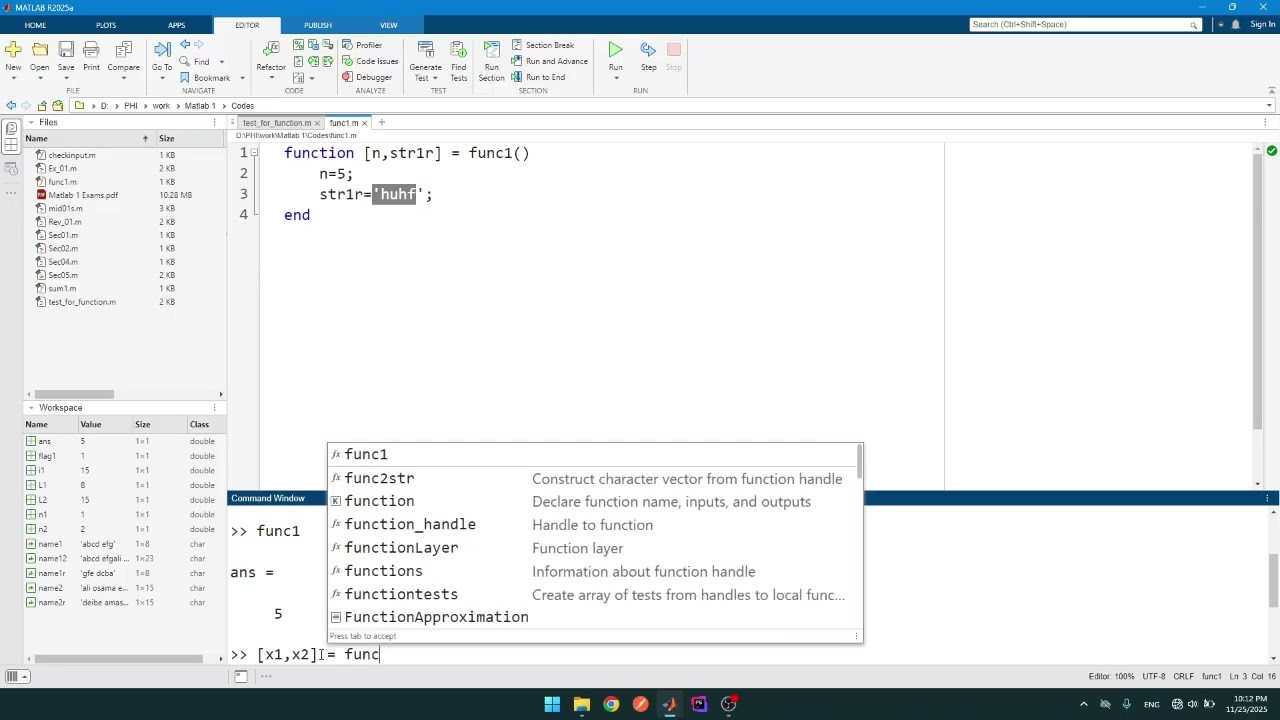
Task: Fold the function code block on line 1
Action: click(x=254, y=153)
